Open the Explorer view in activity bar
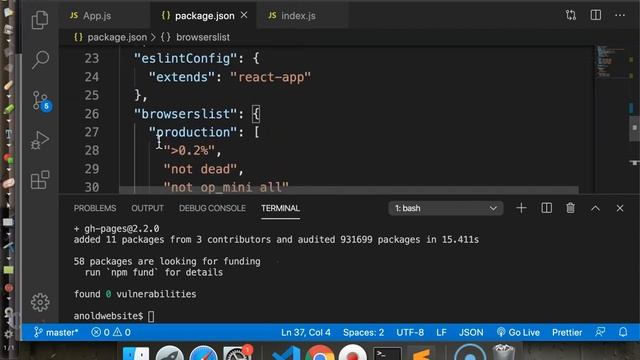 tap(40, 20)
